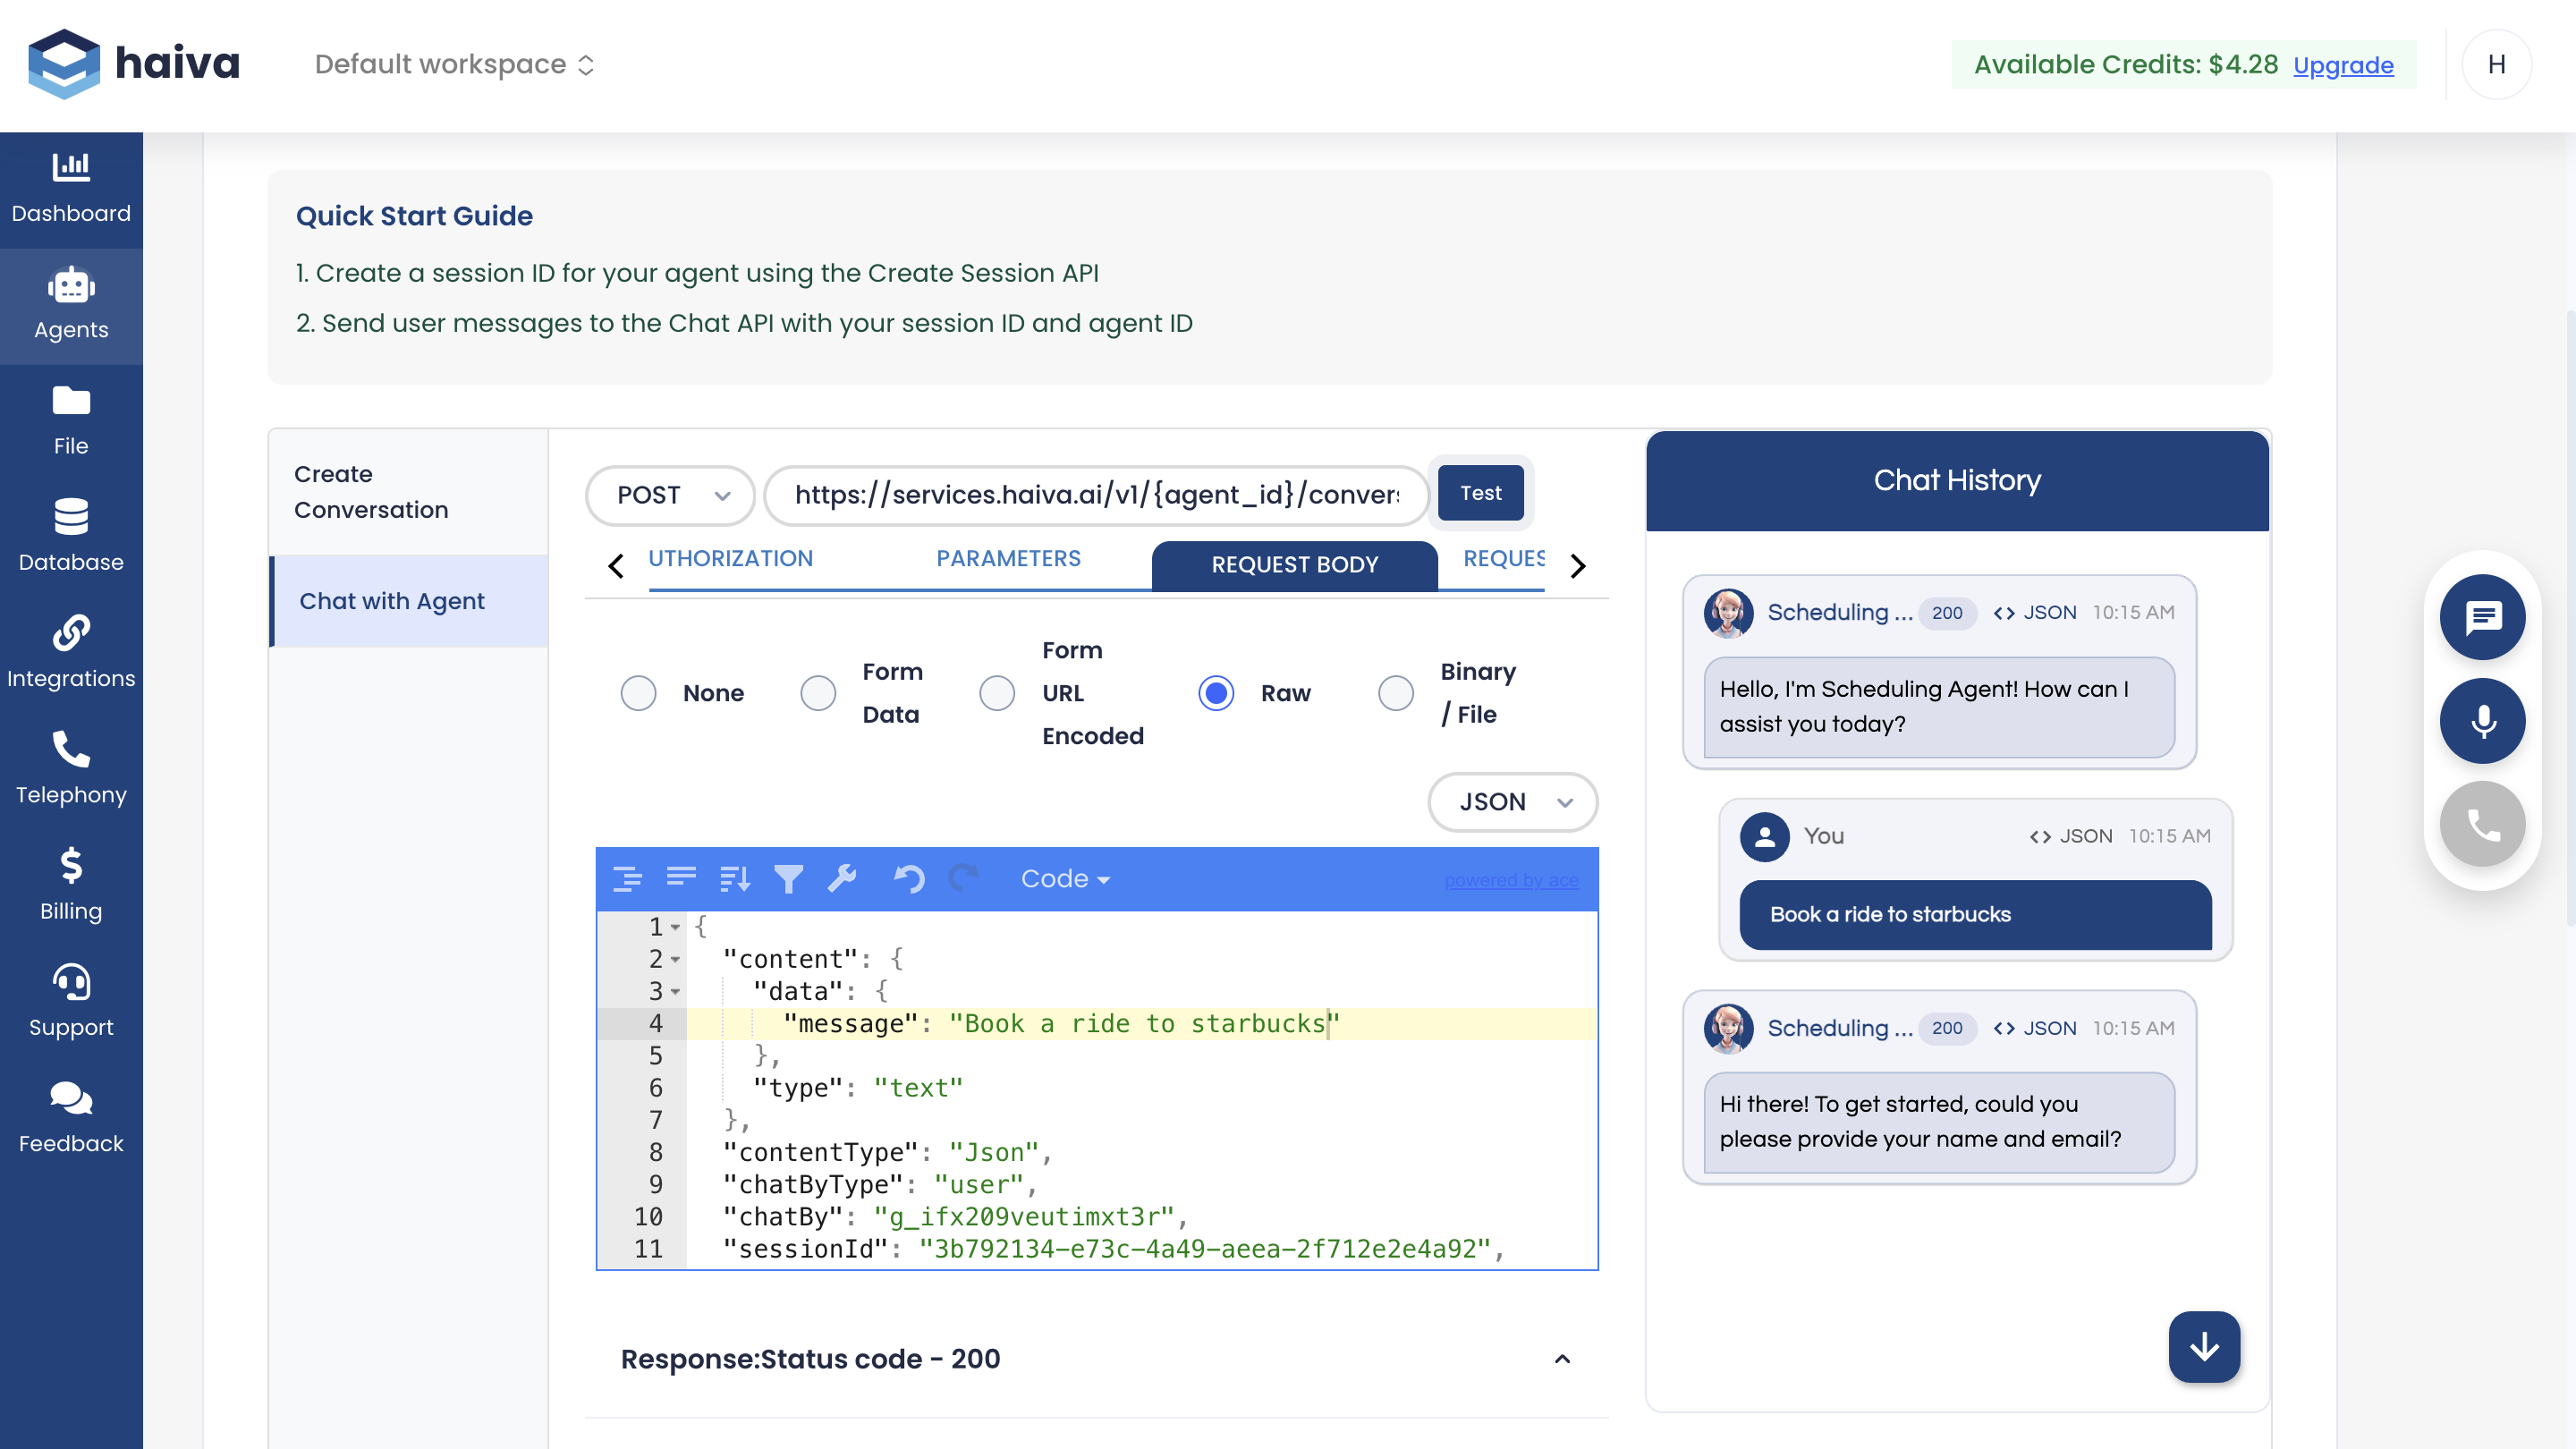The image size is (2576, 1449).
Task: Open Telephony in the sidebar
Action: 71,768
